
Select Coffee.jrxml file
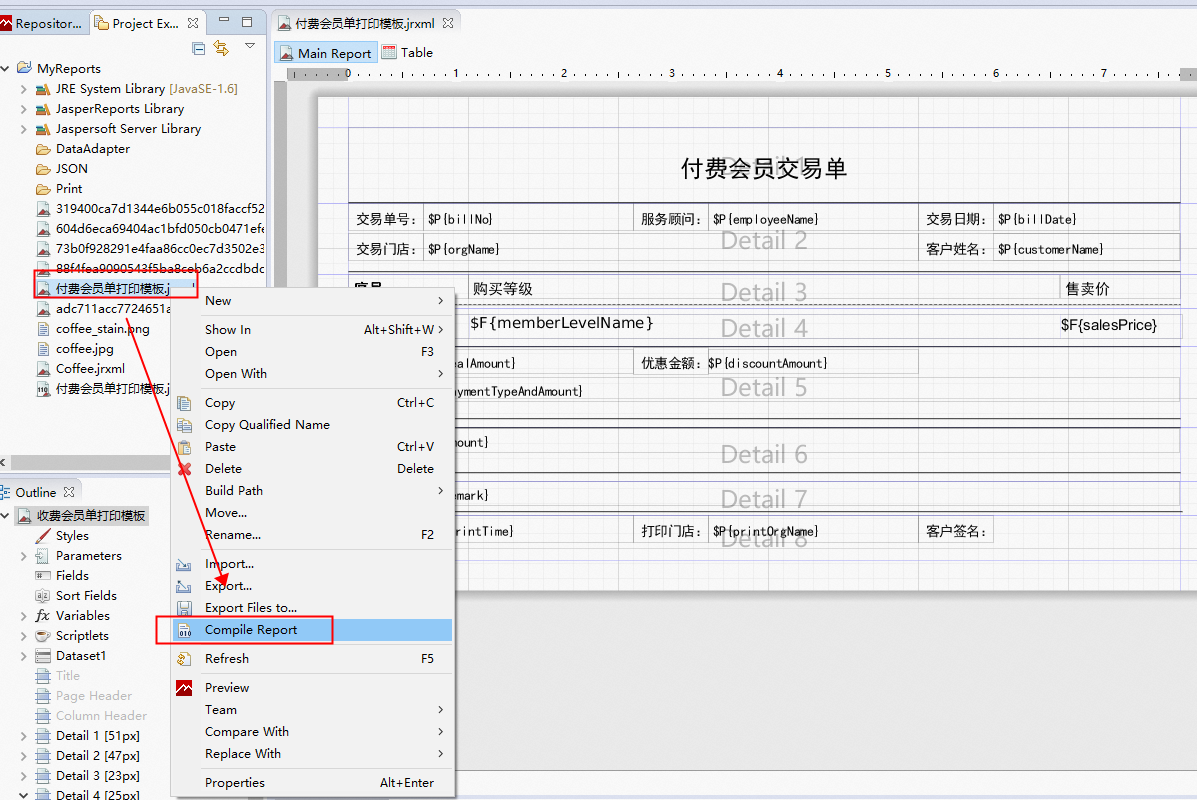click(x=81, y=368)
